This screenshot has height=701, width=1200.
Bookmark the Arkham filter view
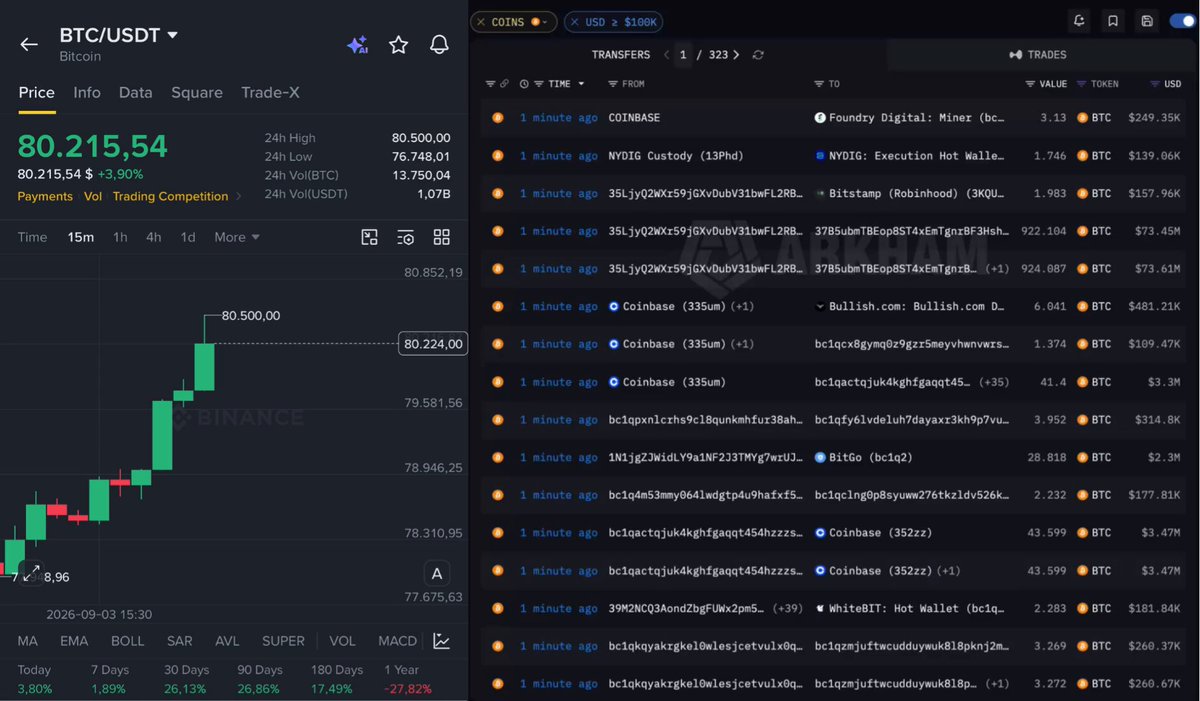pos(1112,21)
